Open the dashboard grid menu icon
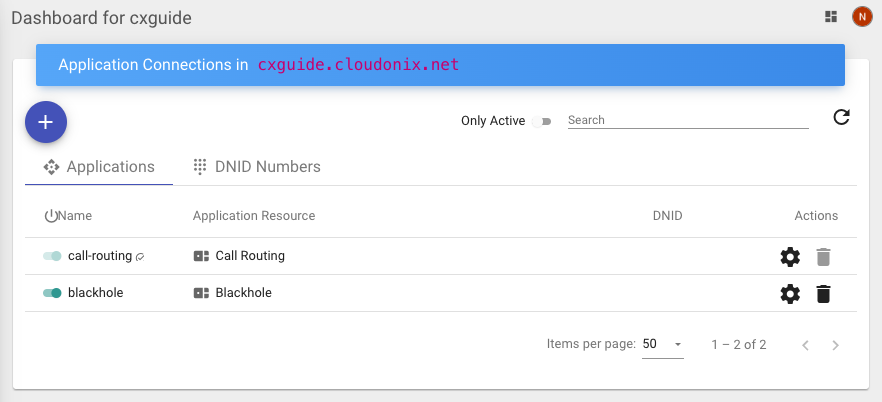This screenshot has height=402, width=882. (x=831, y=16)
